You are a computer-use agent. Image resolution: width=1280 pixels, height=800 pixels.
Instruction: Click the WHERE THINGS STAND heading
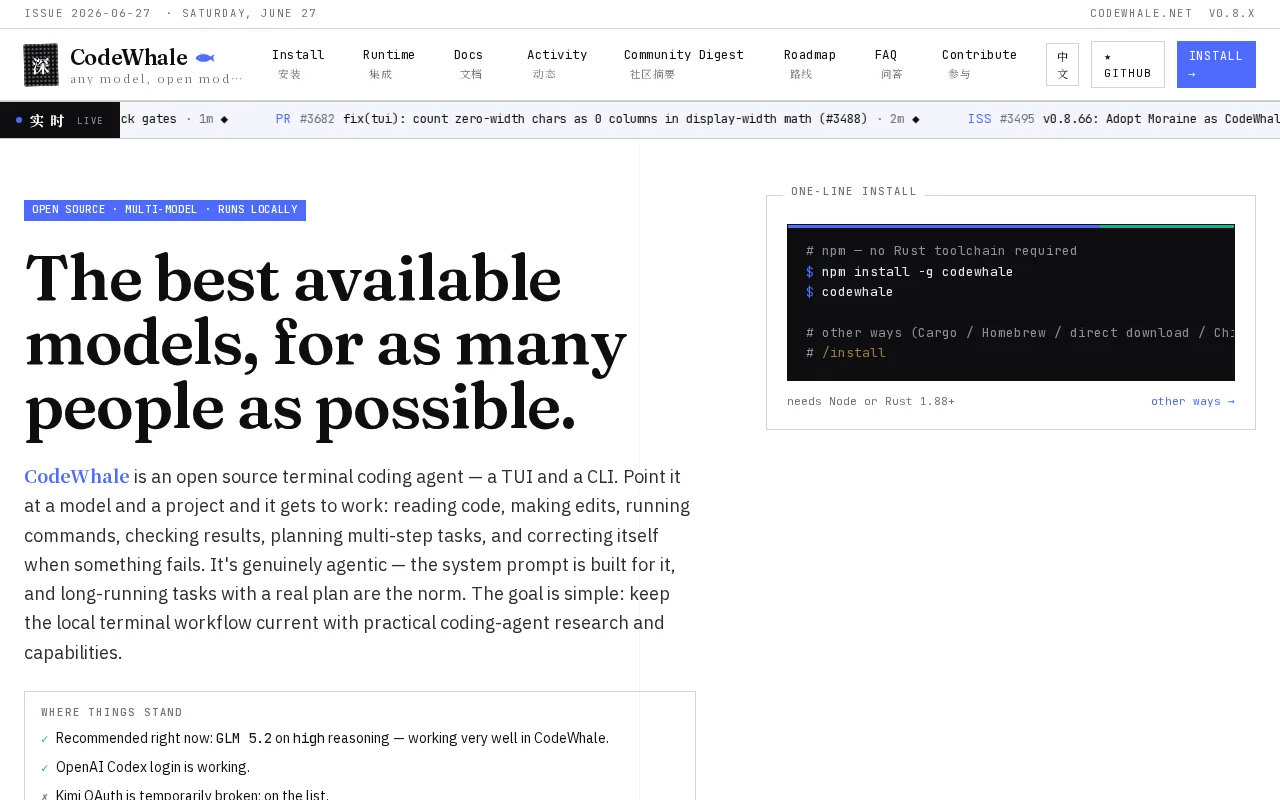pos(112,713)
